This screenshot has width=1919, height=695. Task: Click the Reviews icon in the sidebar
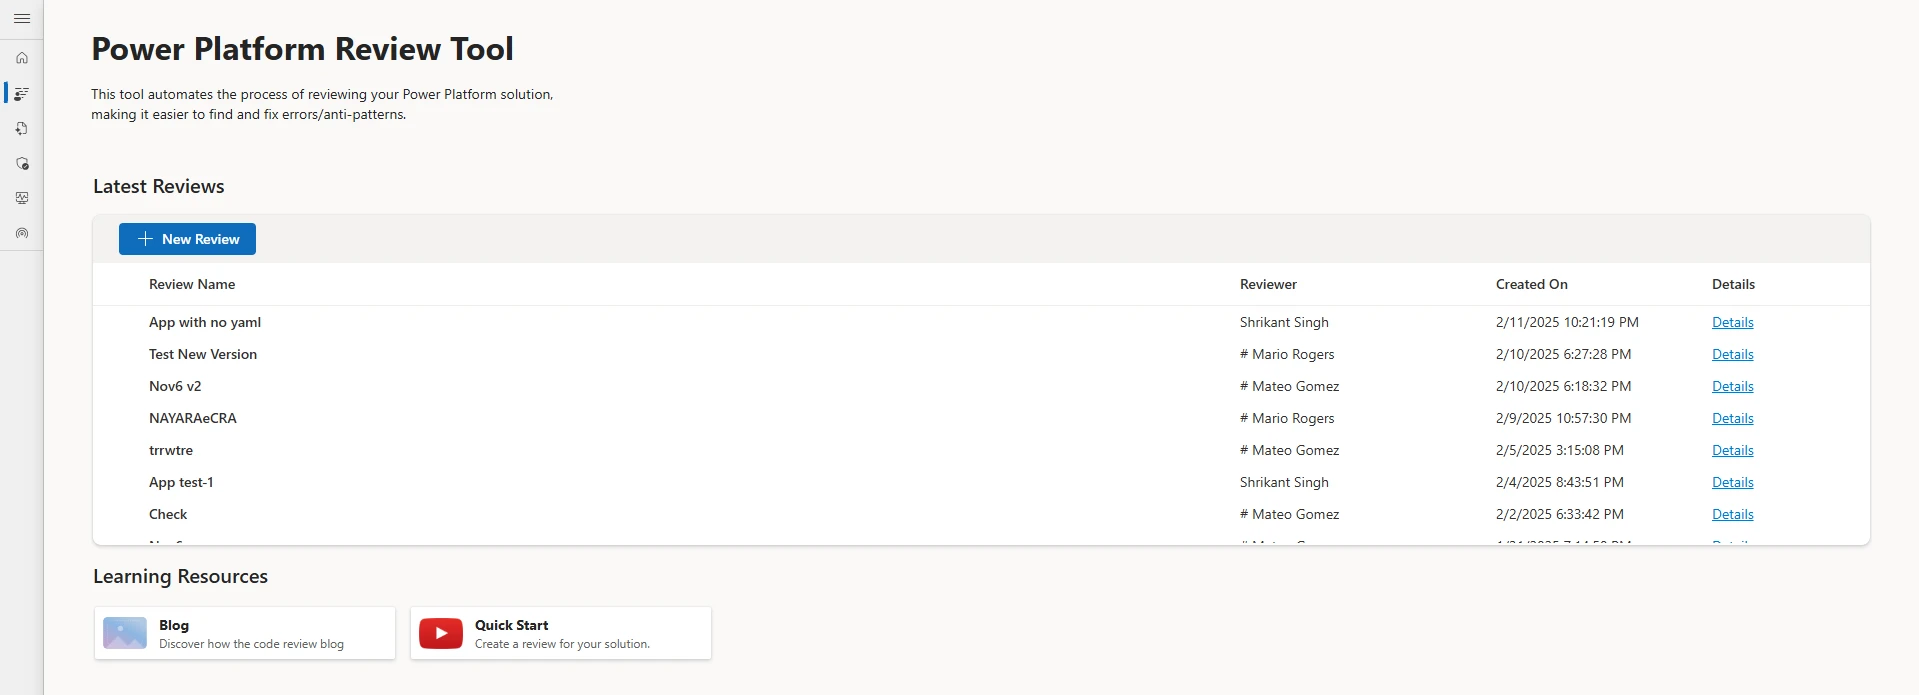22,93
